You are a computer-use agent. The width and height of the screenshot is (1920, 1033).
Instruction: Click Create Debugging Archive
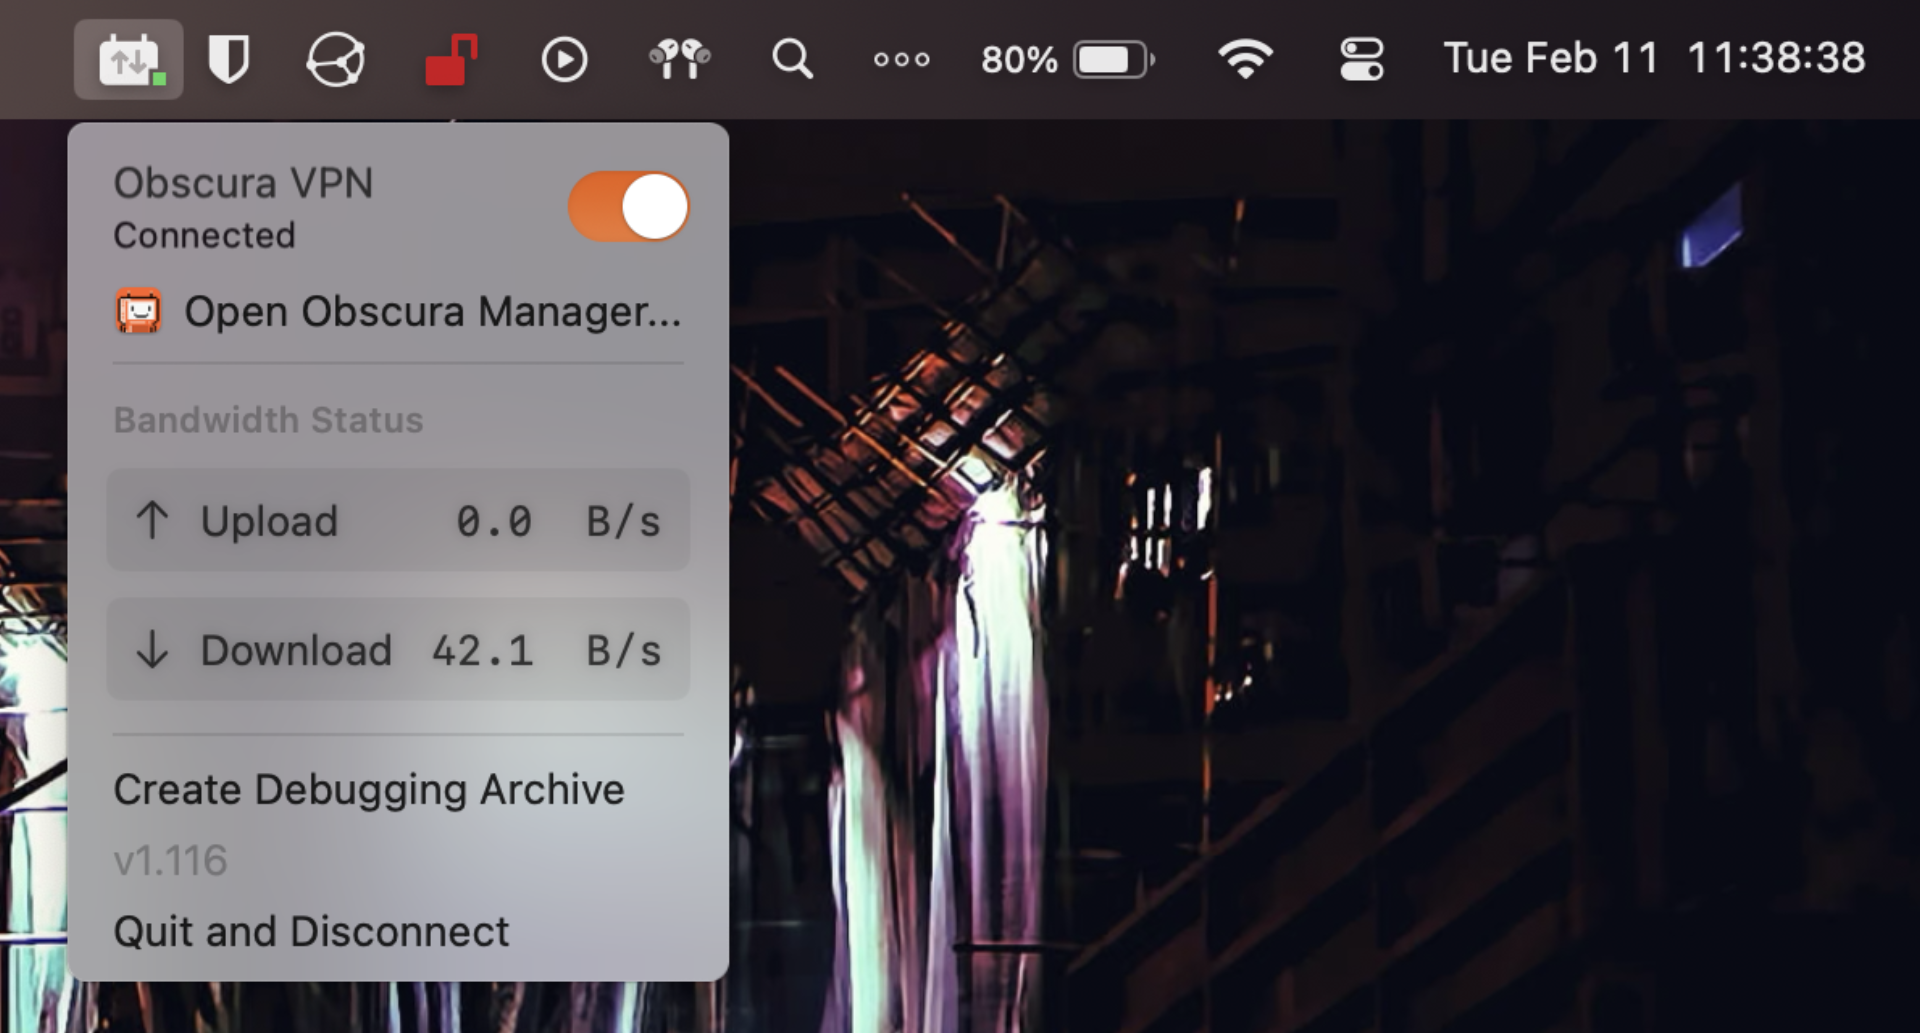pos(368,789)
